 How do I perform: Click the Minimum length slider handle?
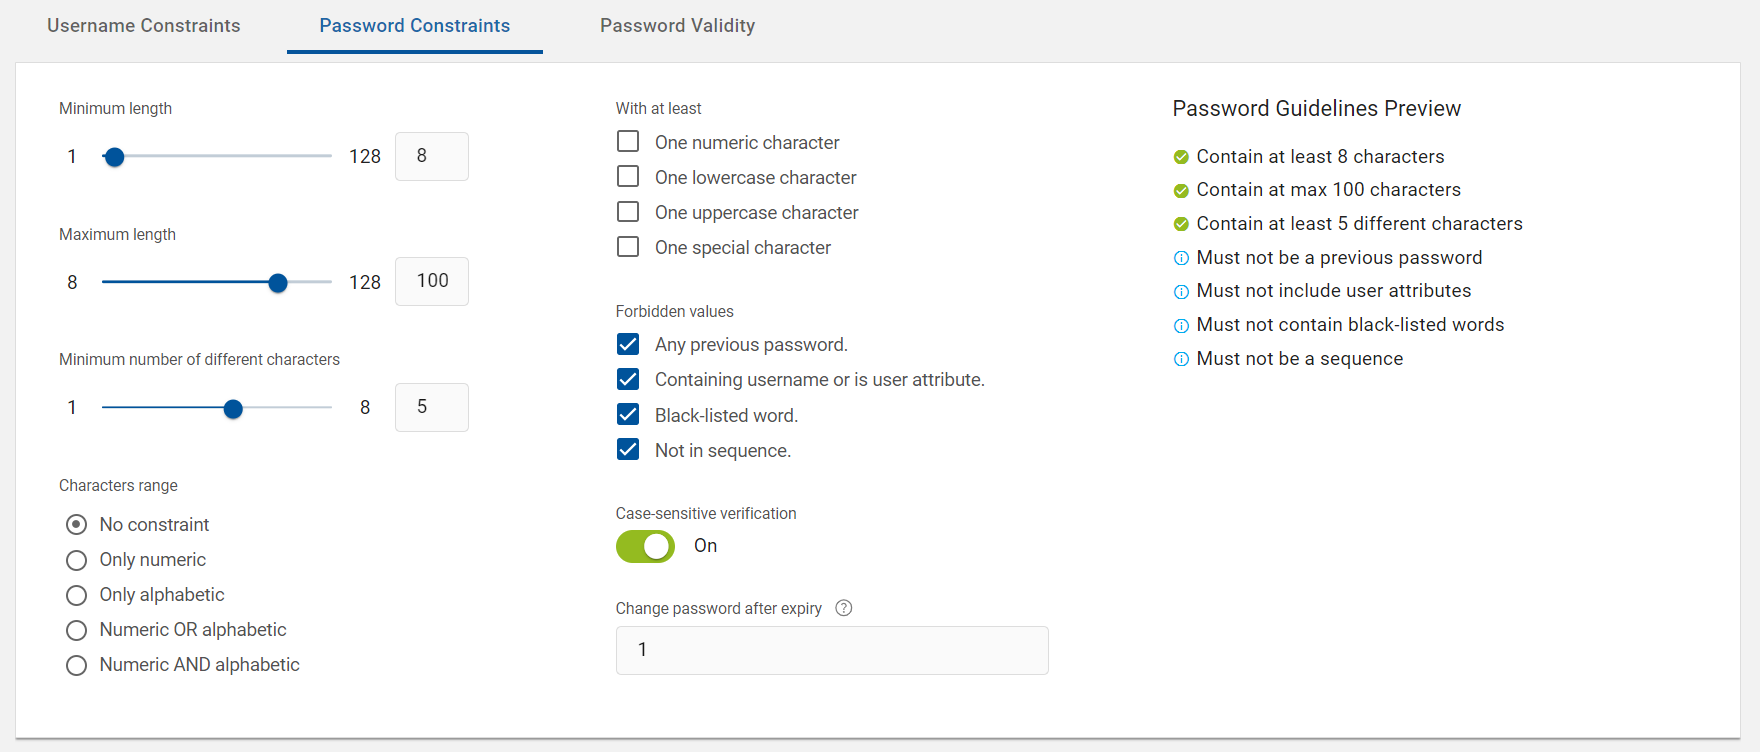point(115,157)
